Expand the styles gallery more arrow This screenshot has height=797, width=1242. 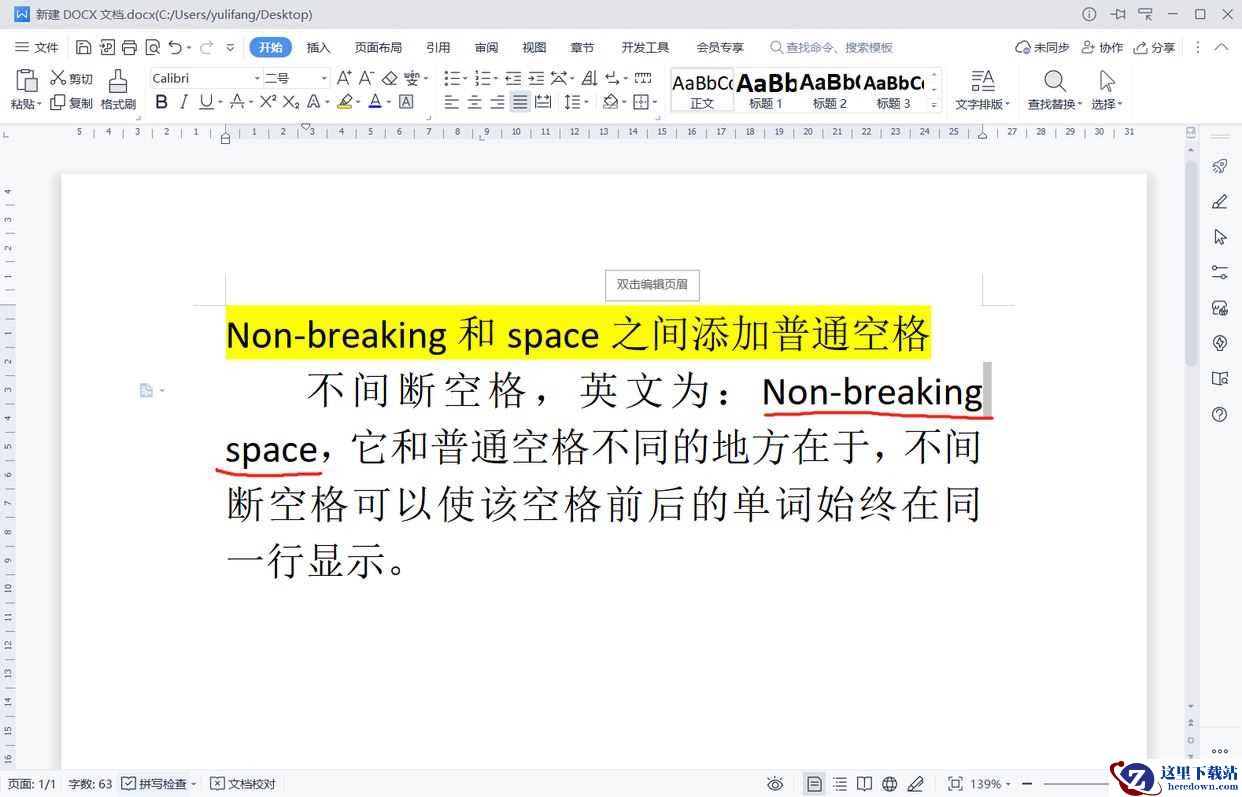(x=935, y=104)
